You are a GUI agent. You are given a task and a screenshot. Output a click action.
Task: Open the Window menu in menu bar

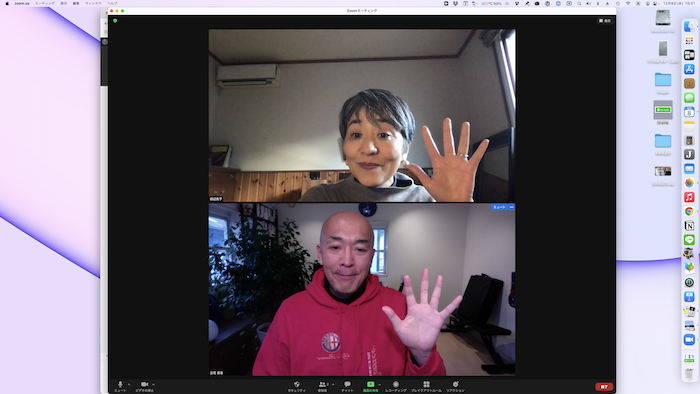(x=93, y=3)
